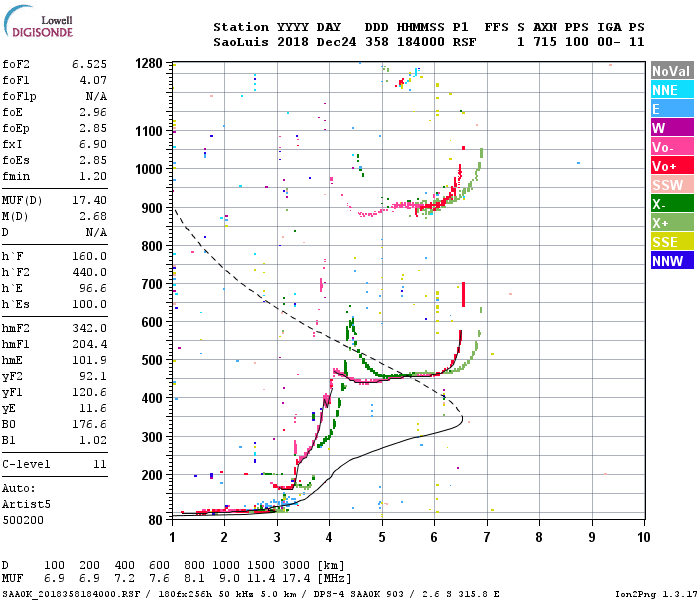Viewport: 700px width, 600px height.
Task: Click the foEs label
Action: (16, 160)
